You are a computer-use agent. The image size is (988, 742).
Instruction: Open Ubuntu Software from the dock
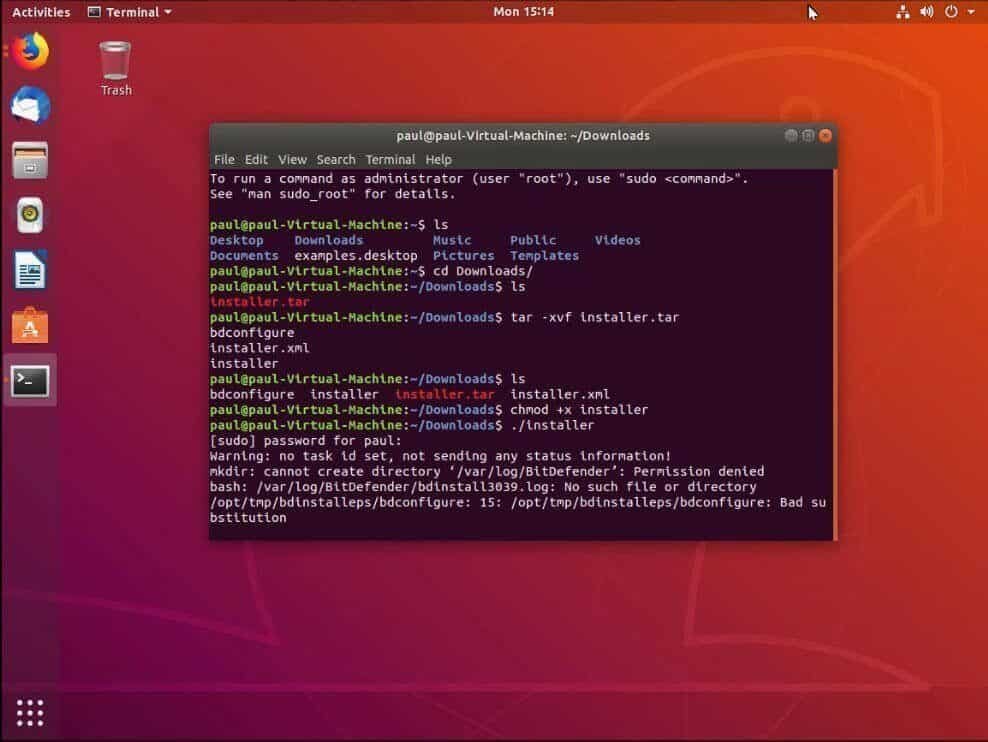[30, 326]
